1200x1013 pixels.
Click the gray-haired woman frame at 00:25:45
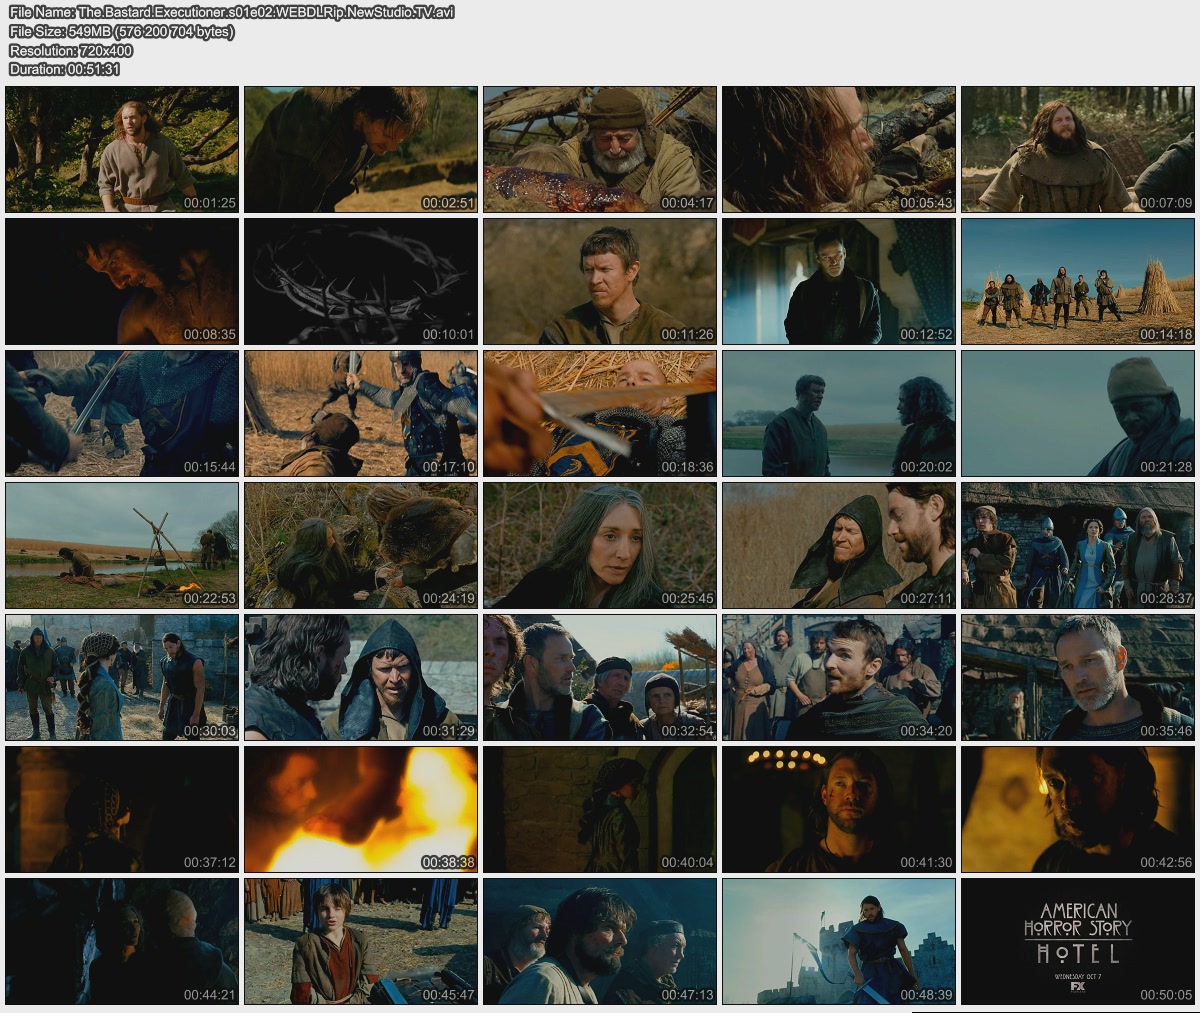tap(600, 545)
